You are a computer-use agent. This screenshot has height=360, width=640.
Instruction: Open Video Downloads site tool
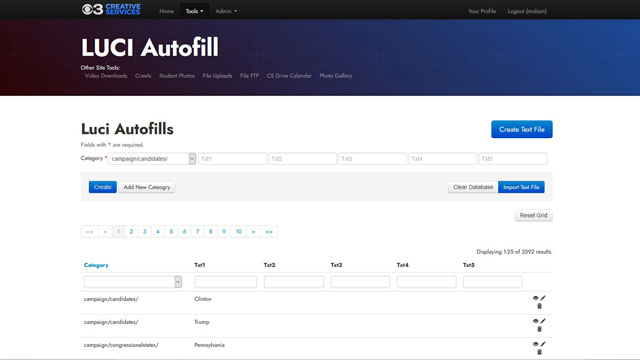coord(106,76)
